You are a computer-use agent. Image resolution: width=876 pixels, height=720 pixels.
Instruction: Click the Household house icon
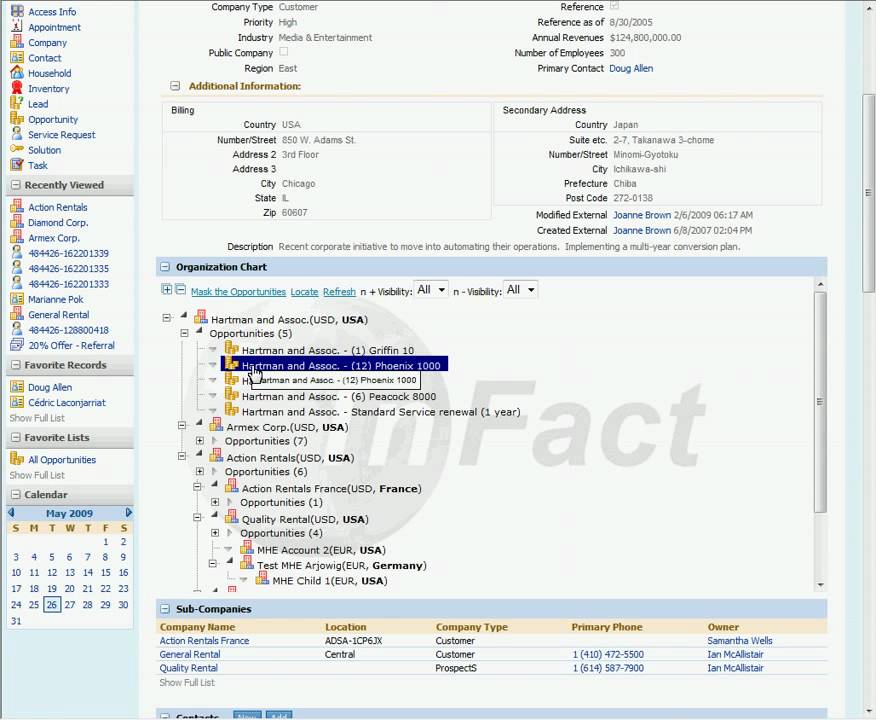tap(17, 73)
